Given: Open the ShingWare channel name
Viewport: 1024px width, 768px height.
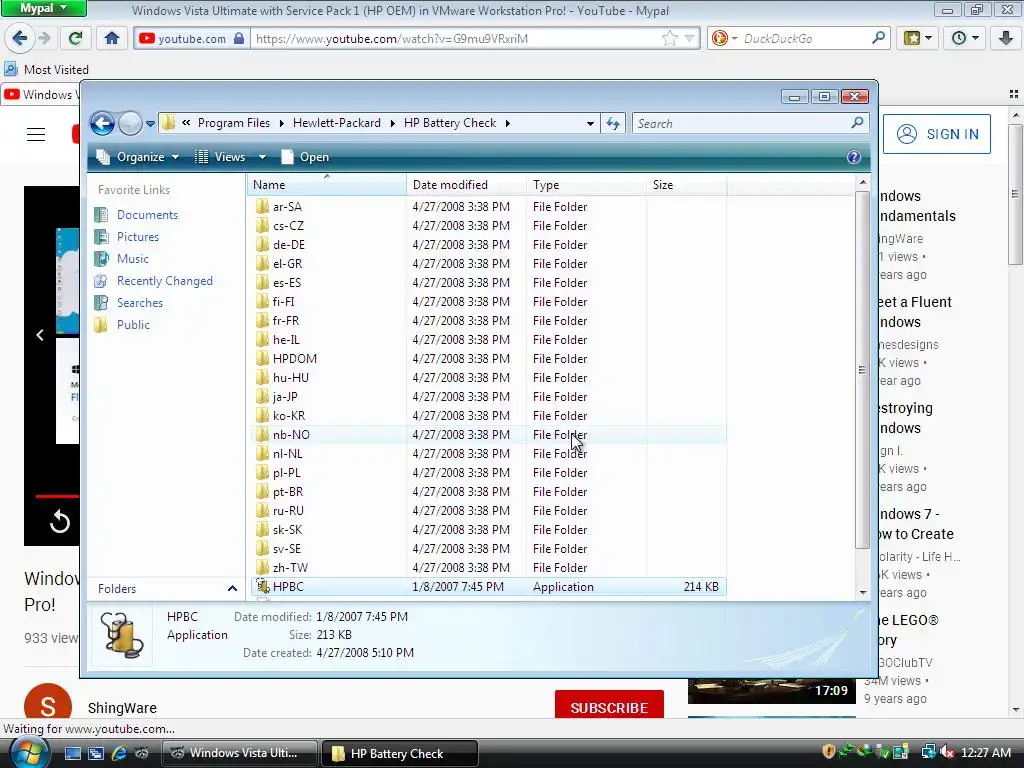Looking at the screenshot, I should click(x=122, y=708).
